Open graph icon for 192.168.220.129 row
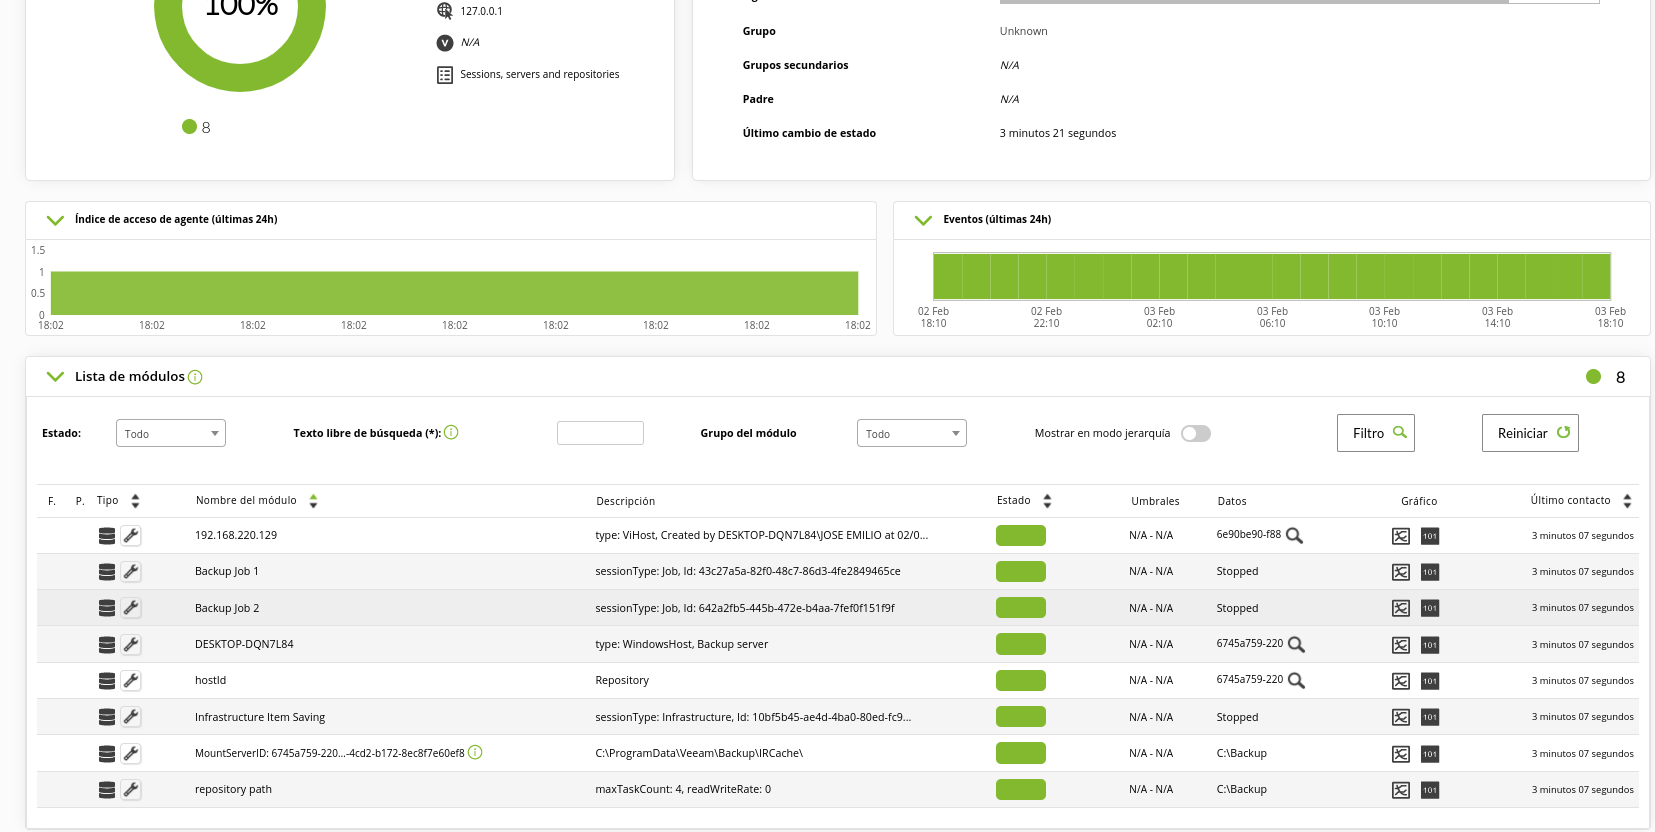 tap(1401, 536)
